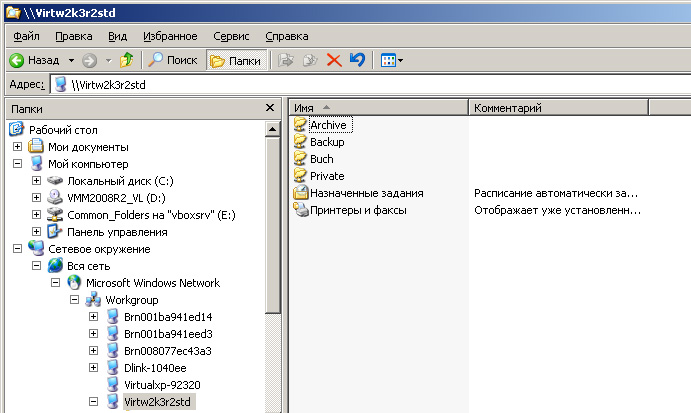The height and width of the screenshot is (413, 691).
Task: Select Dlink-1040ee tree label
Action: tap(155, 368)
